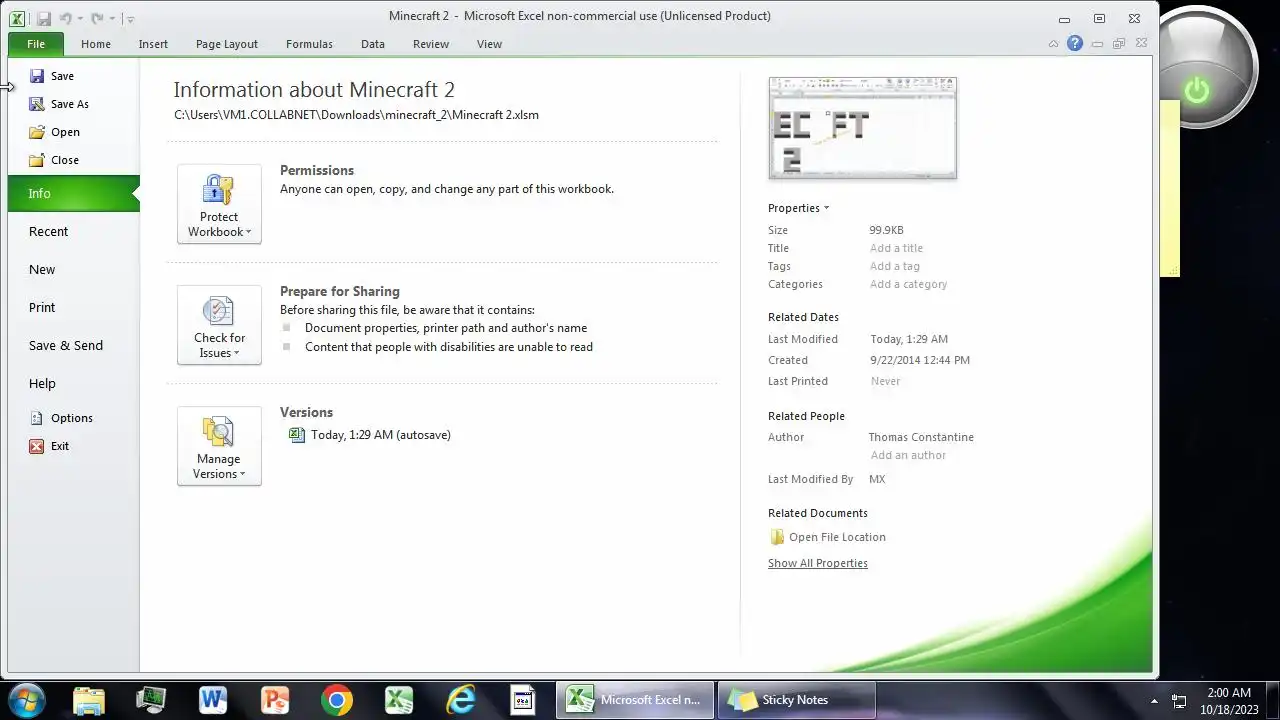This screenshot has width=1280, height=720.
Task: Launch Google Chrome from the taskbar
Action: click(337, 700)
